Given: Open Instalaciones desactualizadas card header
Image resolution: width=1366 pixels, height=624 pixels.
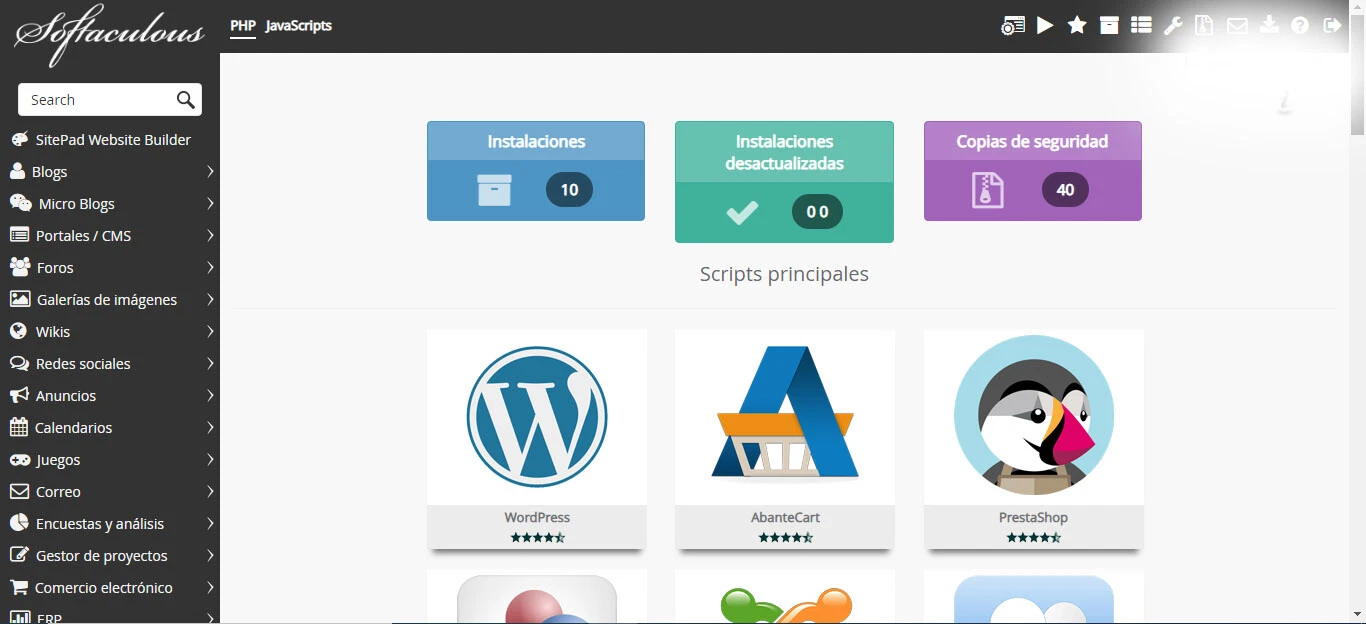Looking at the screenshot, I should pyautogui.click(x=785, y=152).
